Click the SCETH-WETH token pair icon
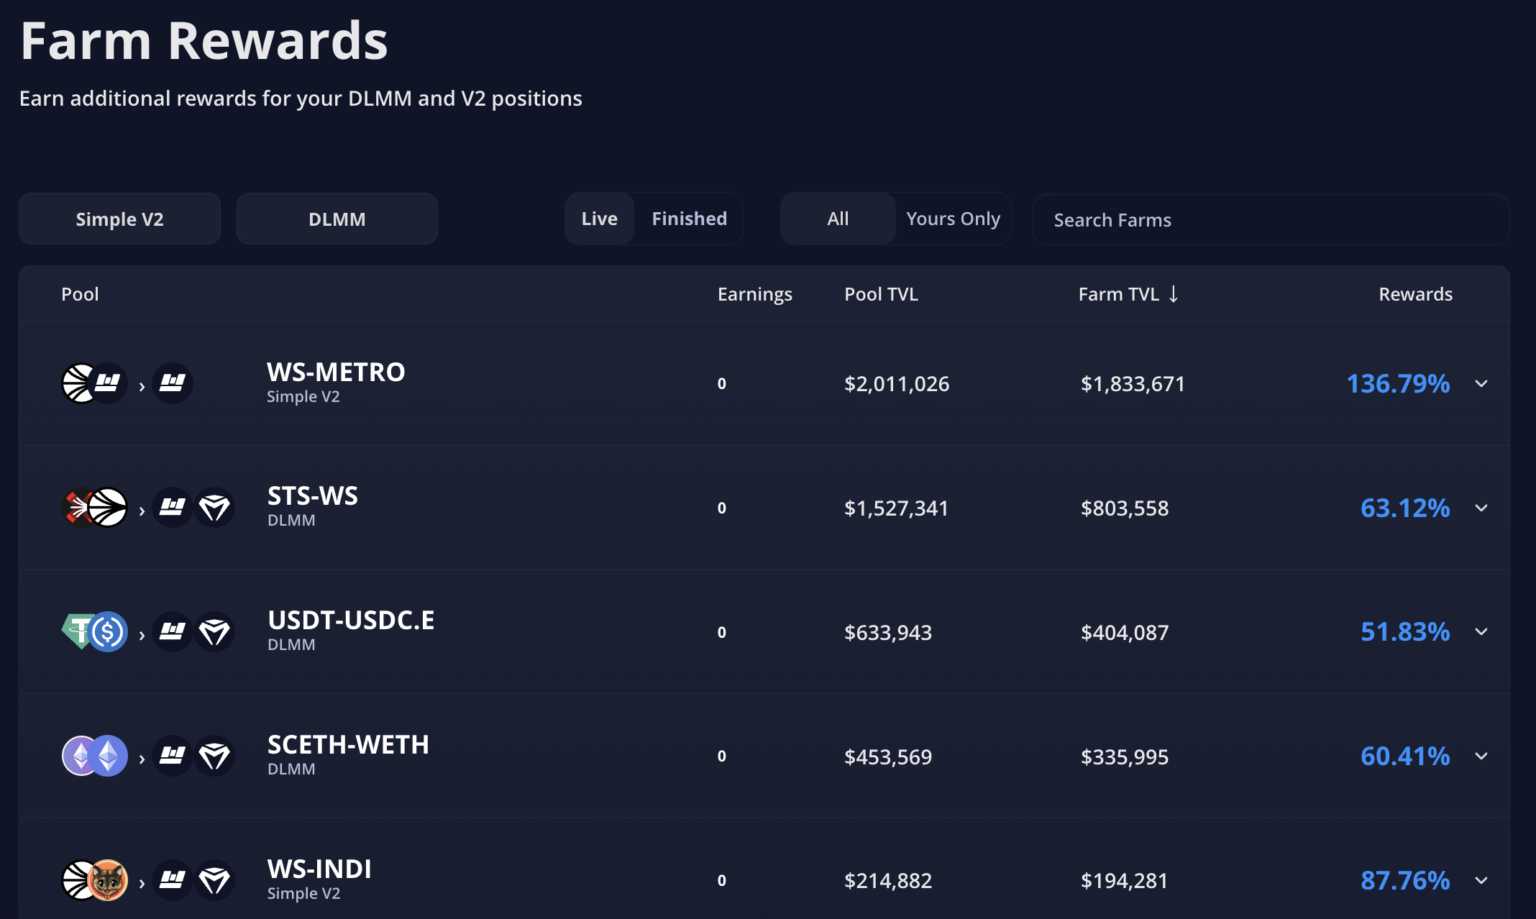The width and height of the screenshot is (1536, 919). [95, 756]
